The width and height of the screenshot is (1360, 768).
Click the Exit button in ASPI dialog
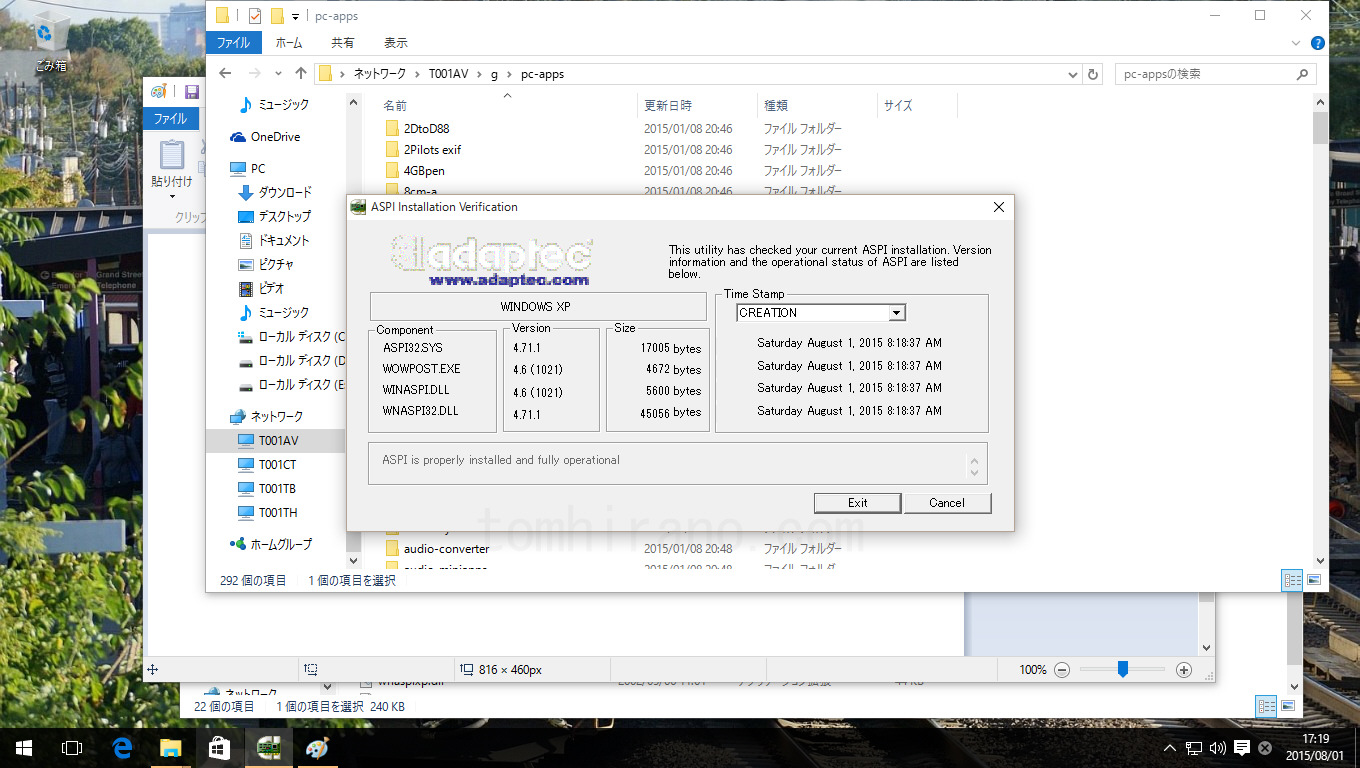pos(857,503)
